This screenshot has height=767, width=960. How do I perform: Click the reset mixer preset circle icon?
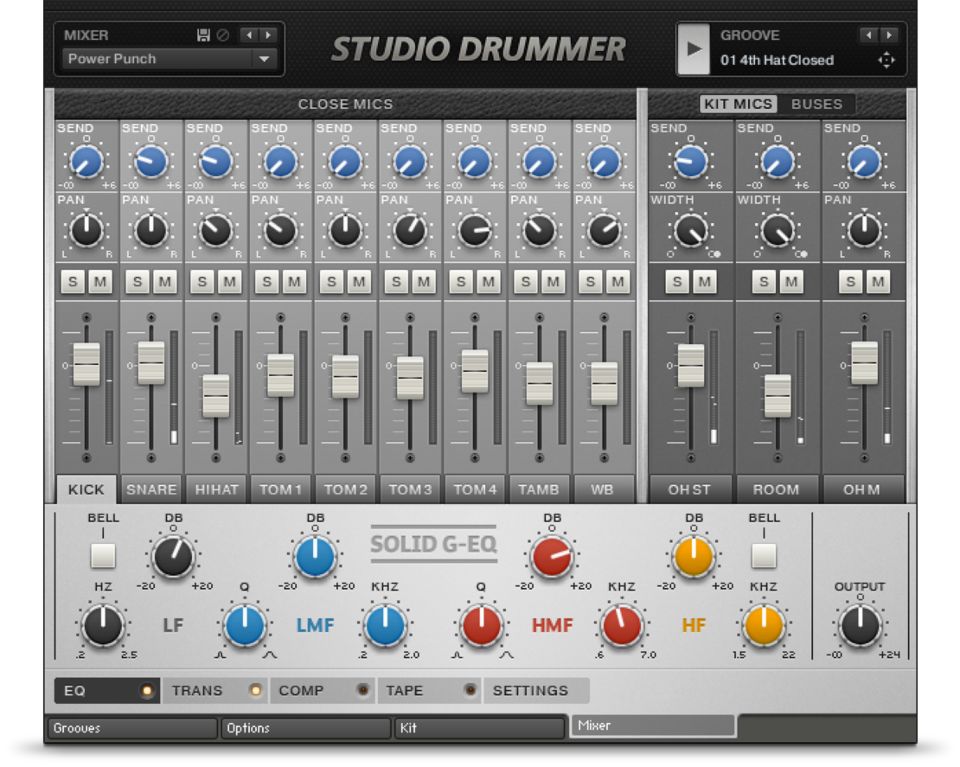(222, 35)
